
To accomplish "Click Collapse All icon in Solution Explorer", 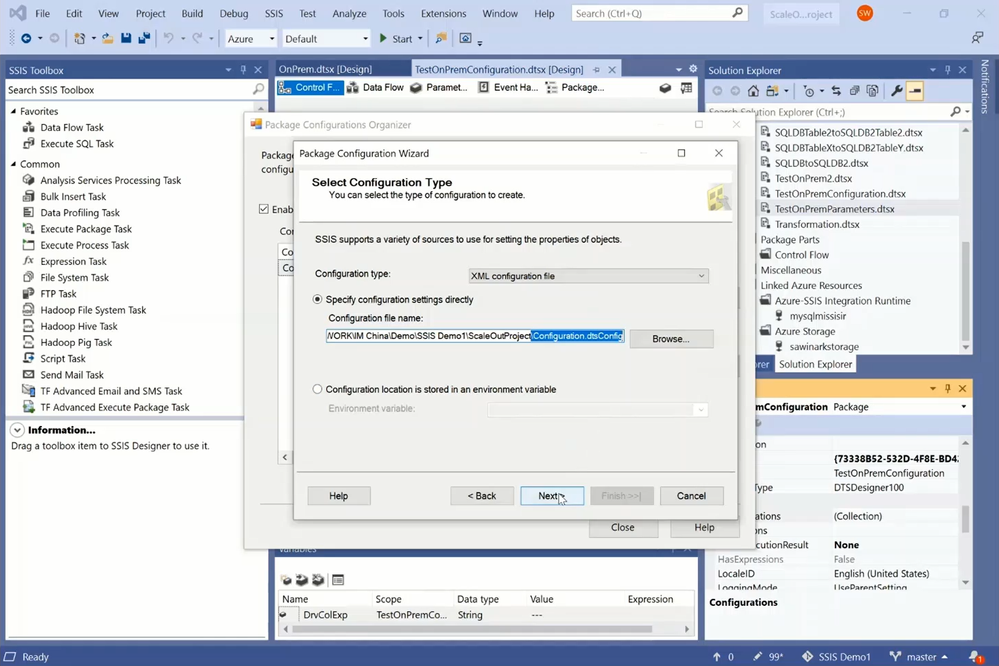I will tap(854, 91).
